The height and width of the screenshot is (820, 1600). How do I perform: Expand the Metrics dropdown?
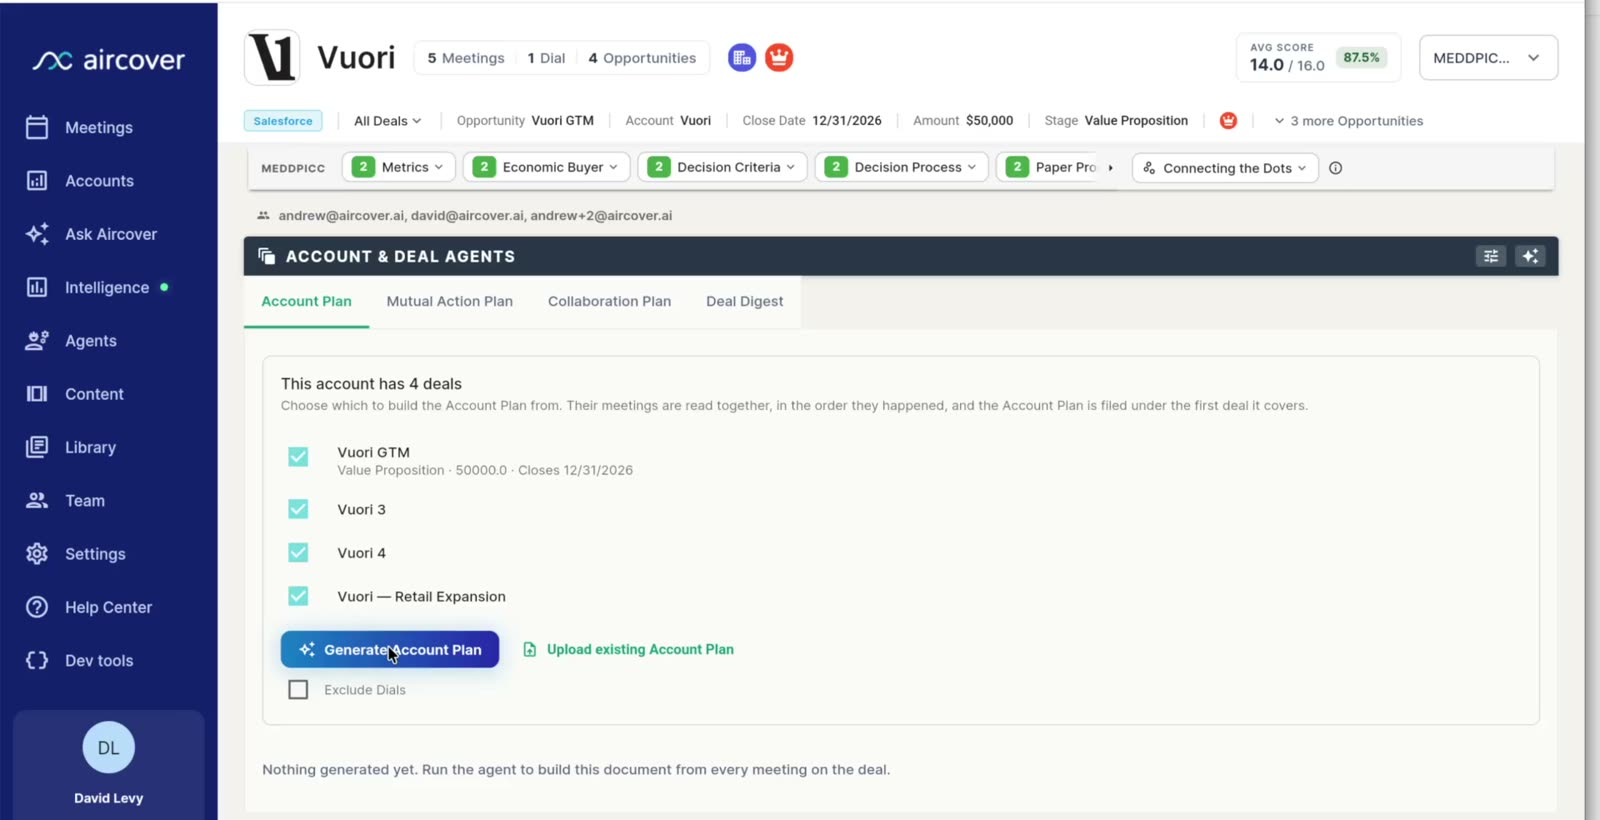[399, 167]
